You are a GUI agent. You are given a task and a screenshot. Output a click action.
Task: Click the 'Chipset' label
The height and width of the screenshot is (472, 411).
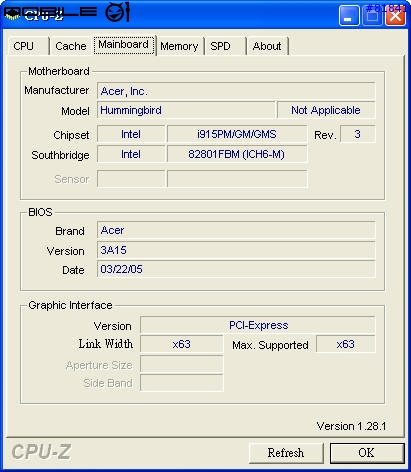coord(71,135)
